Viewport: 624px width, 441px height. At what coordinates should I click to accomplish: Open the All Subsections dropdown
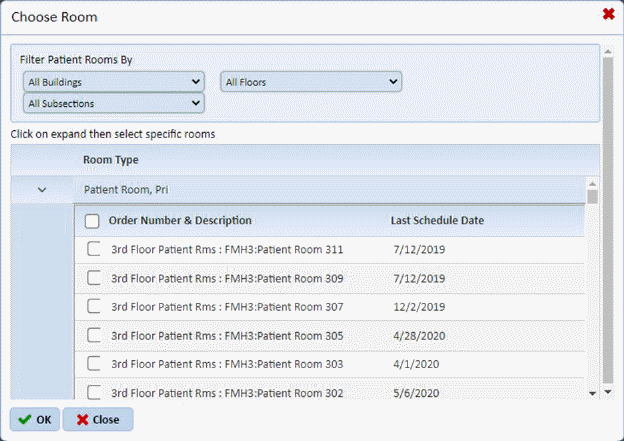coord(113,102)
